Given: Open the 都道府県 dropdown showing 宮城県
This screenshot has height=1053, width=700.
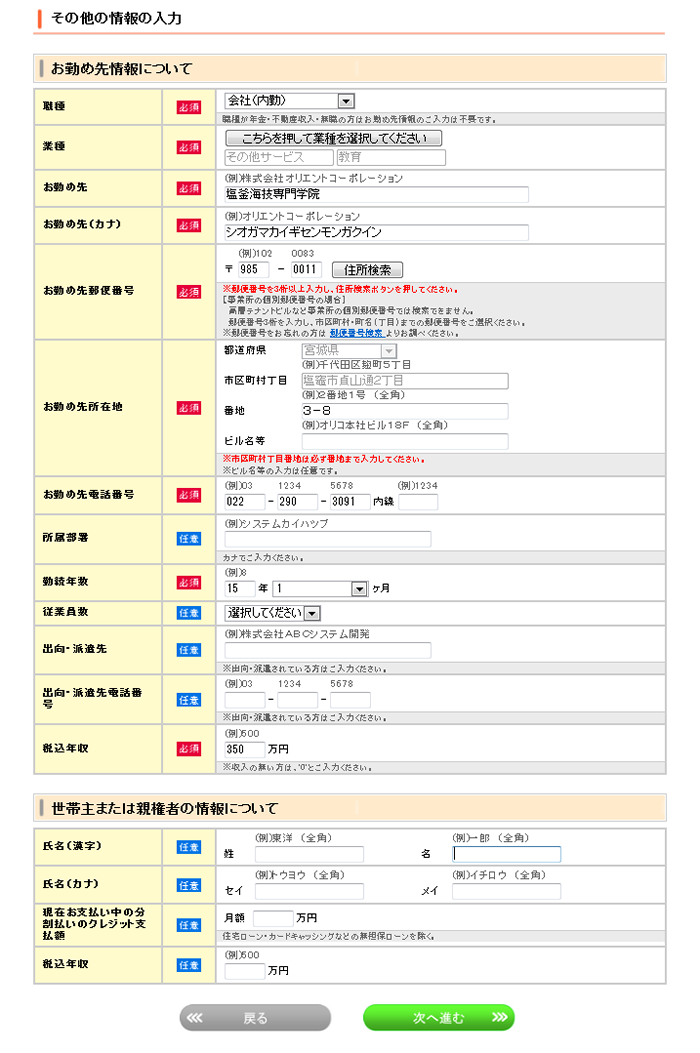Looking at the screenshot, I should click(349, 351).
